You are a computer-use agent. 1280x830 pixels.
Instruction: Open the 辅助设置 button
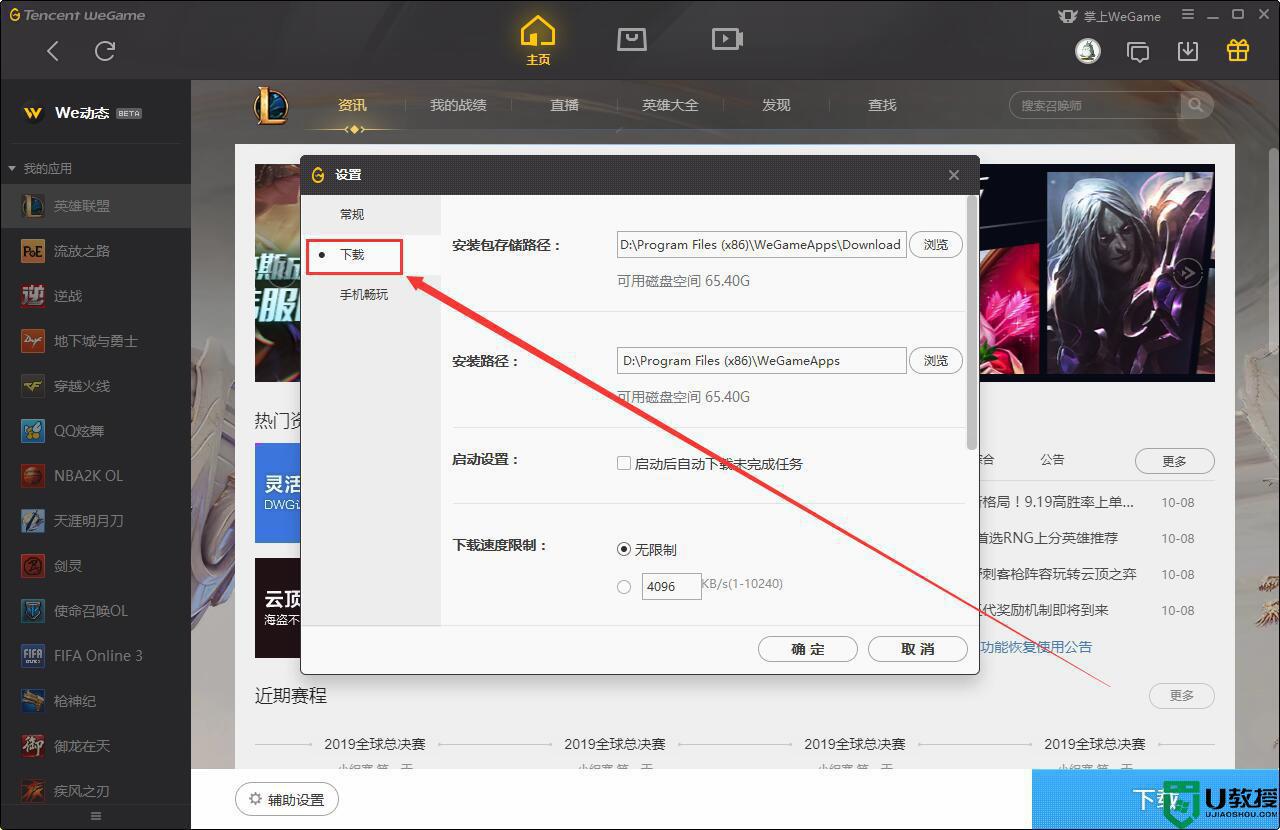(x=287, y=800)
